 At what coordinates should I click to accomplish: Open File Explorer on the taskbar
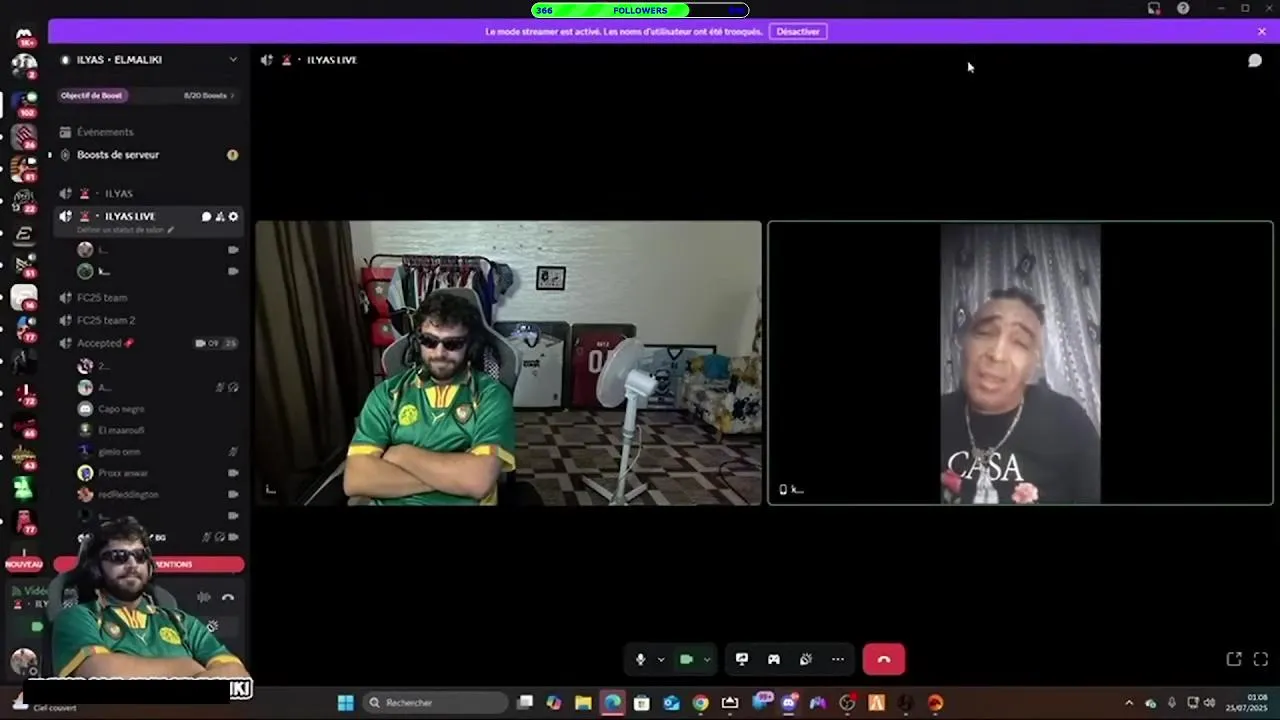583,703
